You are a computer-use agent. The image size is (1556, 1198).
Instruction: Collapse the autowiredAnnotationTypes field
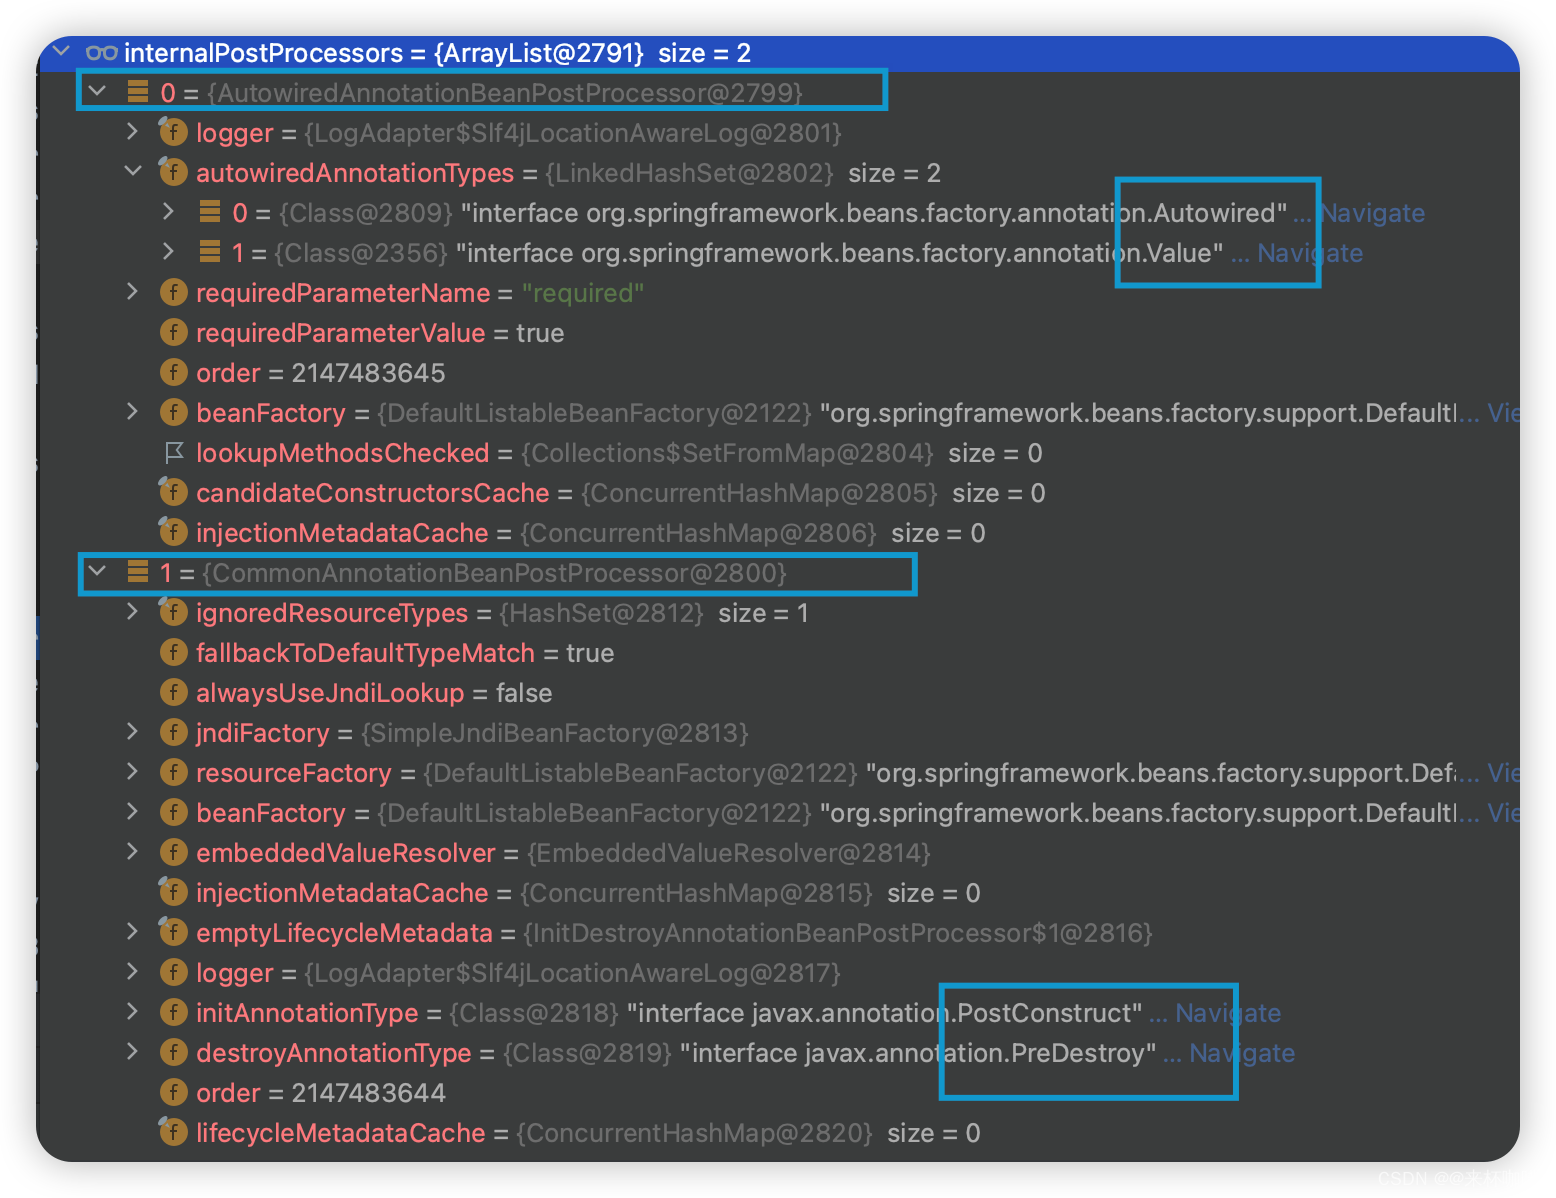[x=132, y=171]
